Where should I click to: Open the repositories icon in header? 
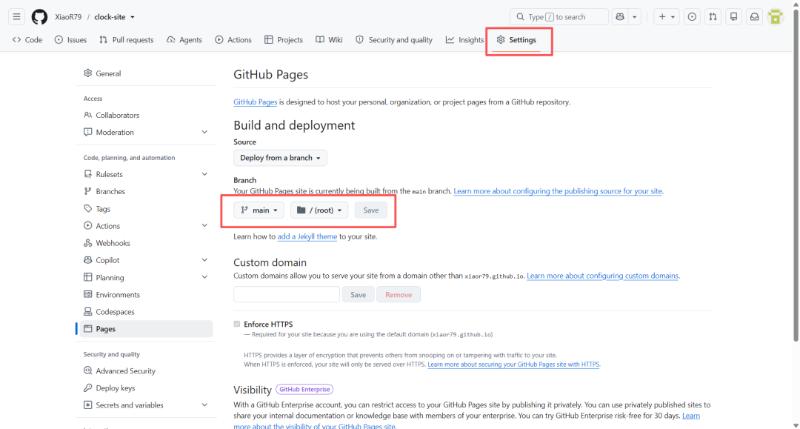(x=734, y=17)
